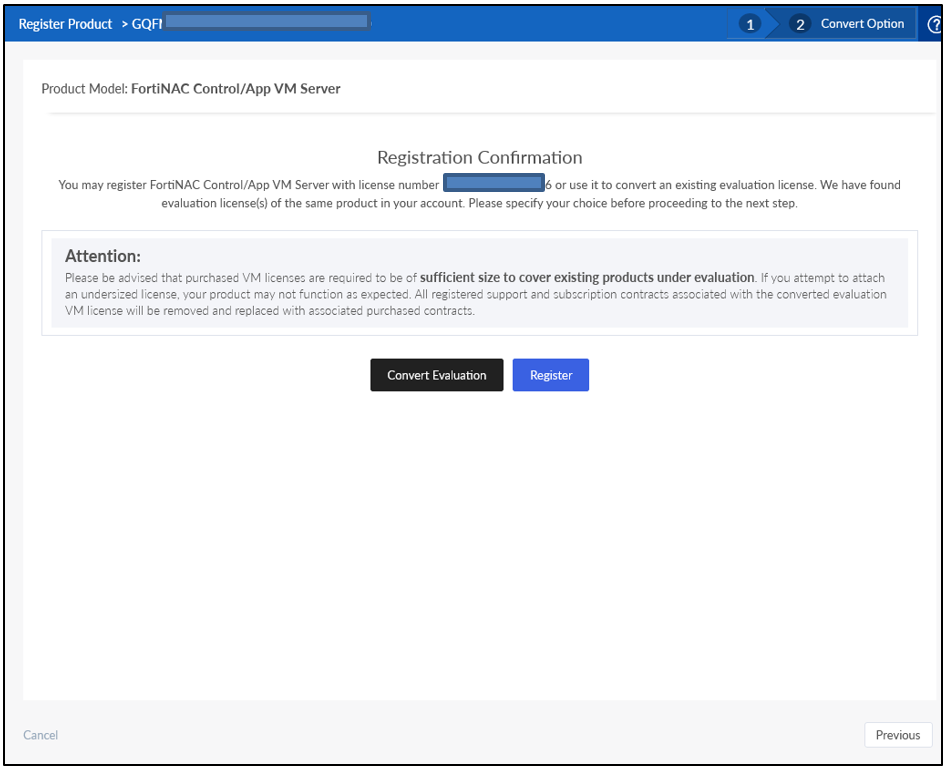Click the masked license number field
Viewport: 949px width, 769px height.
click(493, 184)
